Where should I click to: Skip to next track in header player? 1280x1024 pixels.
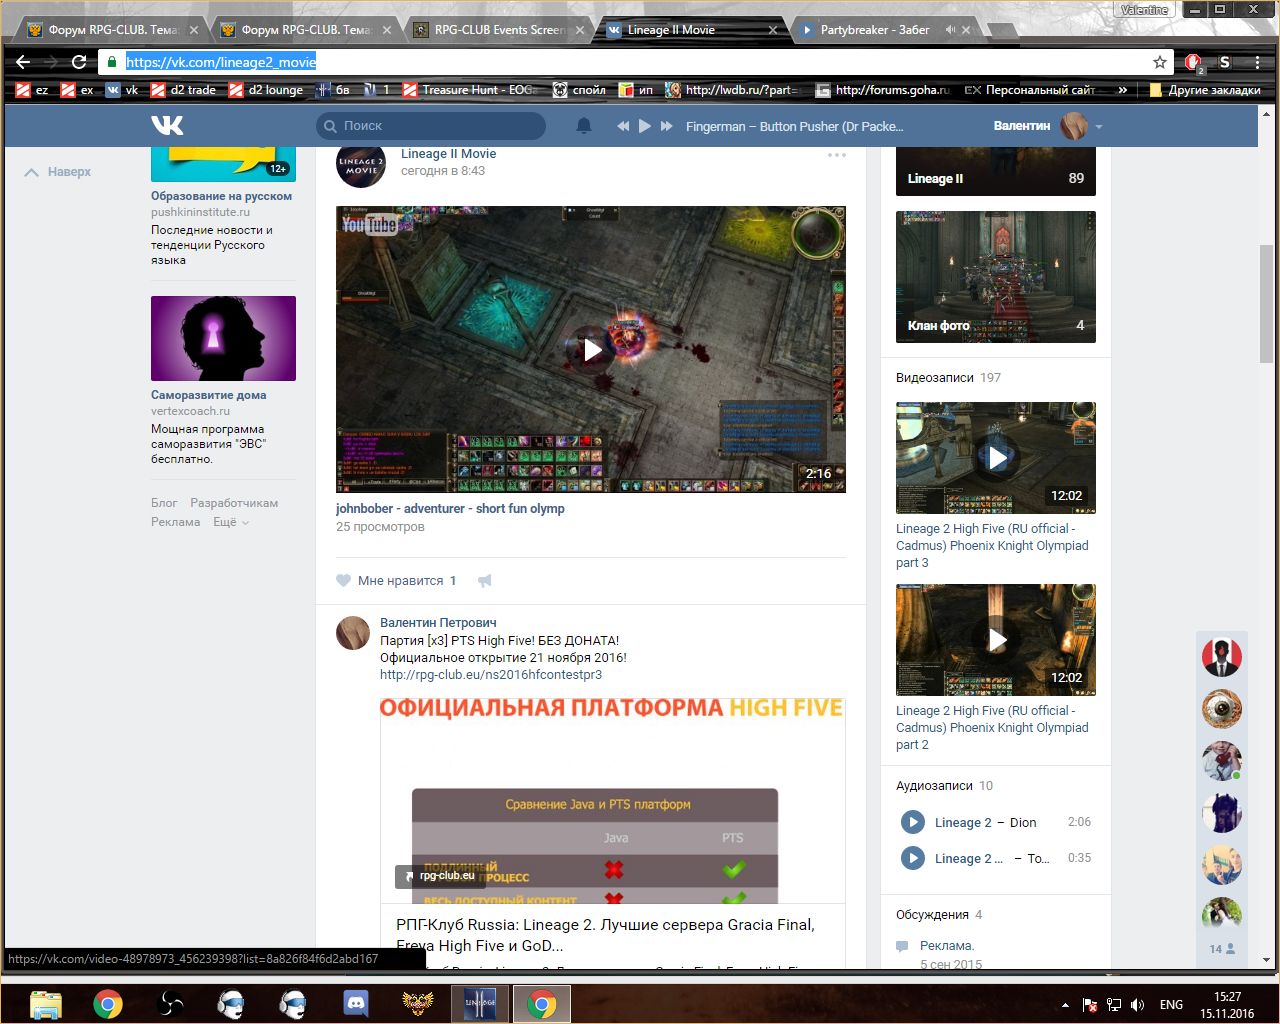666,126
